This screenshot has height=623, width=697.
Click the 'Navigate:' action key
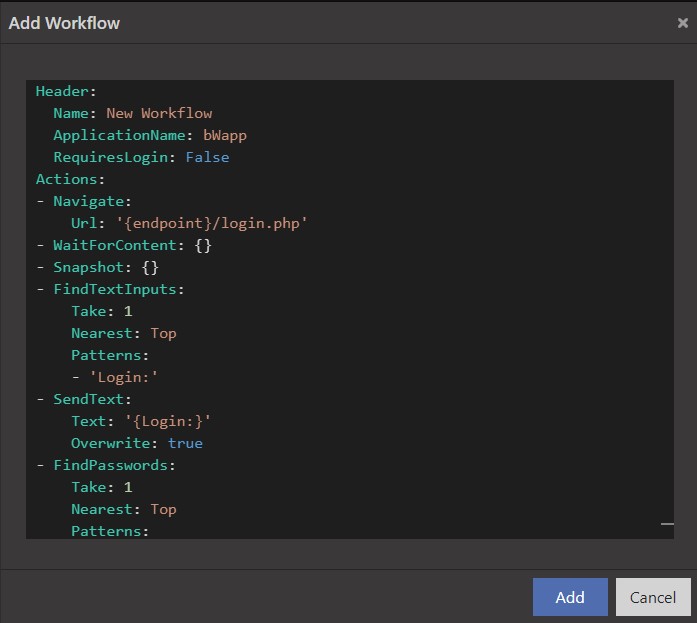point(92,201)
